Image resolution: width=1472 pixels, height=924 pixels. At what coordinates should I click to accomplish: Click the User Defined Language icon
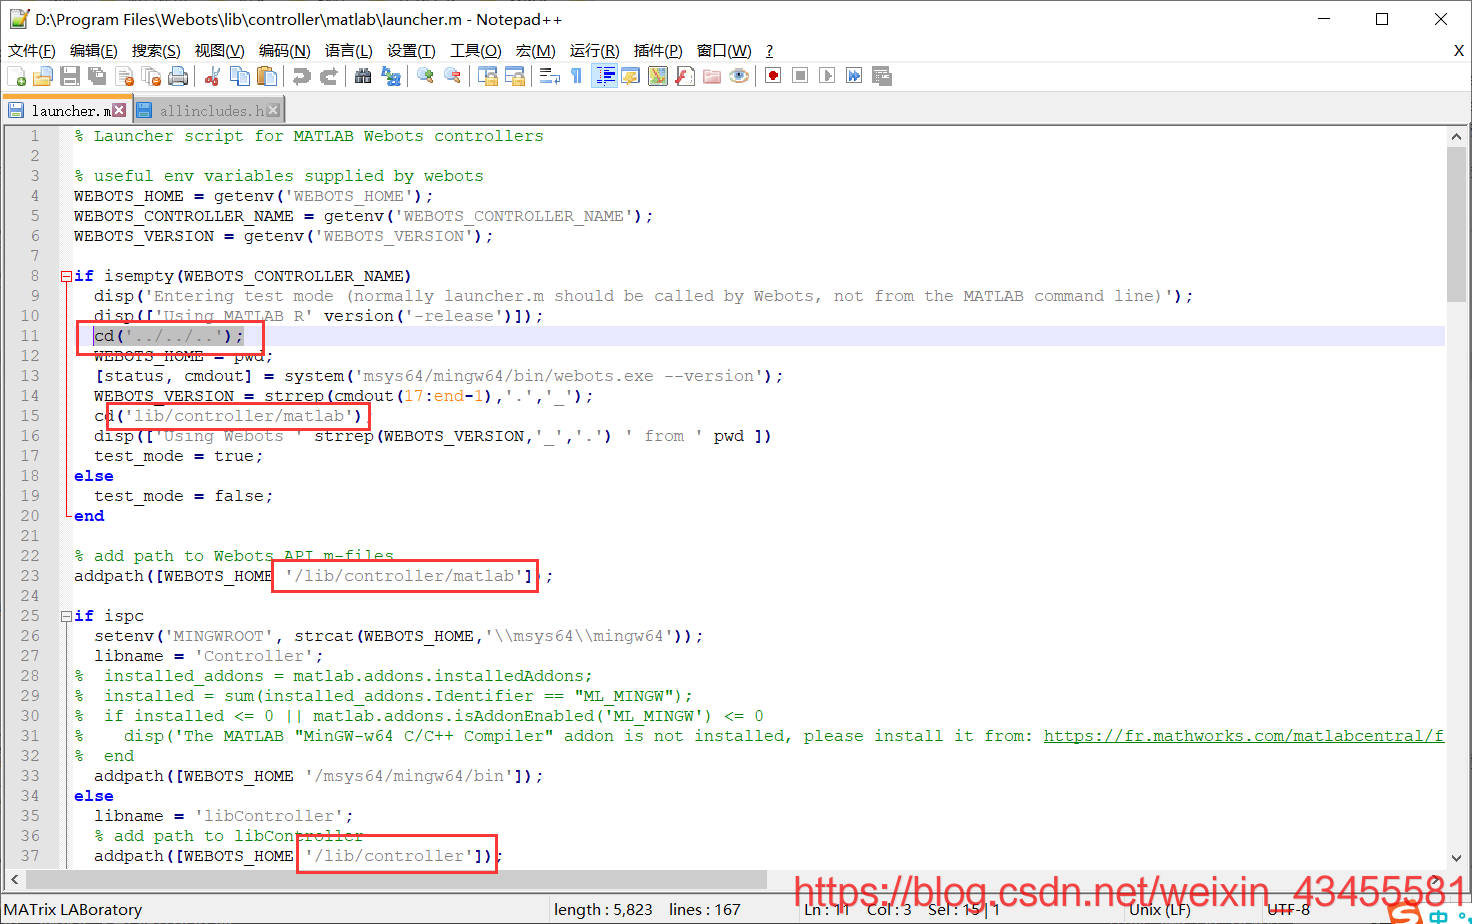[x=631, y=76]
